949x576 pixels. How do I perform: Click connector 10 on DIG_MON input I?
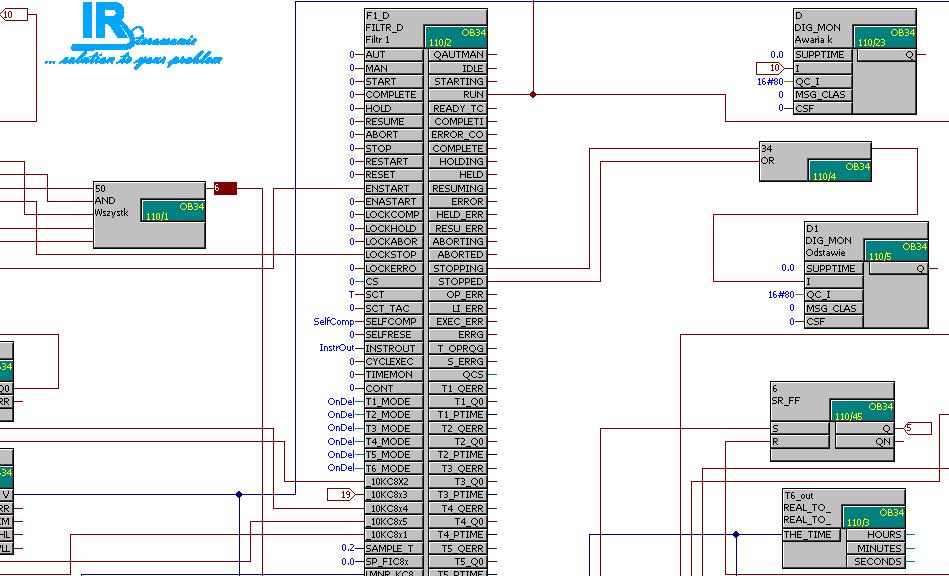[x=774, y=68]
